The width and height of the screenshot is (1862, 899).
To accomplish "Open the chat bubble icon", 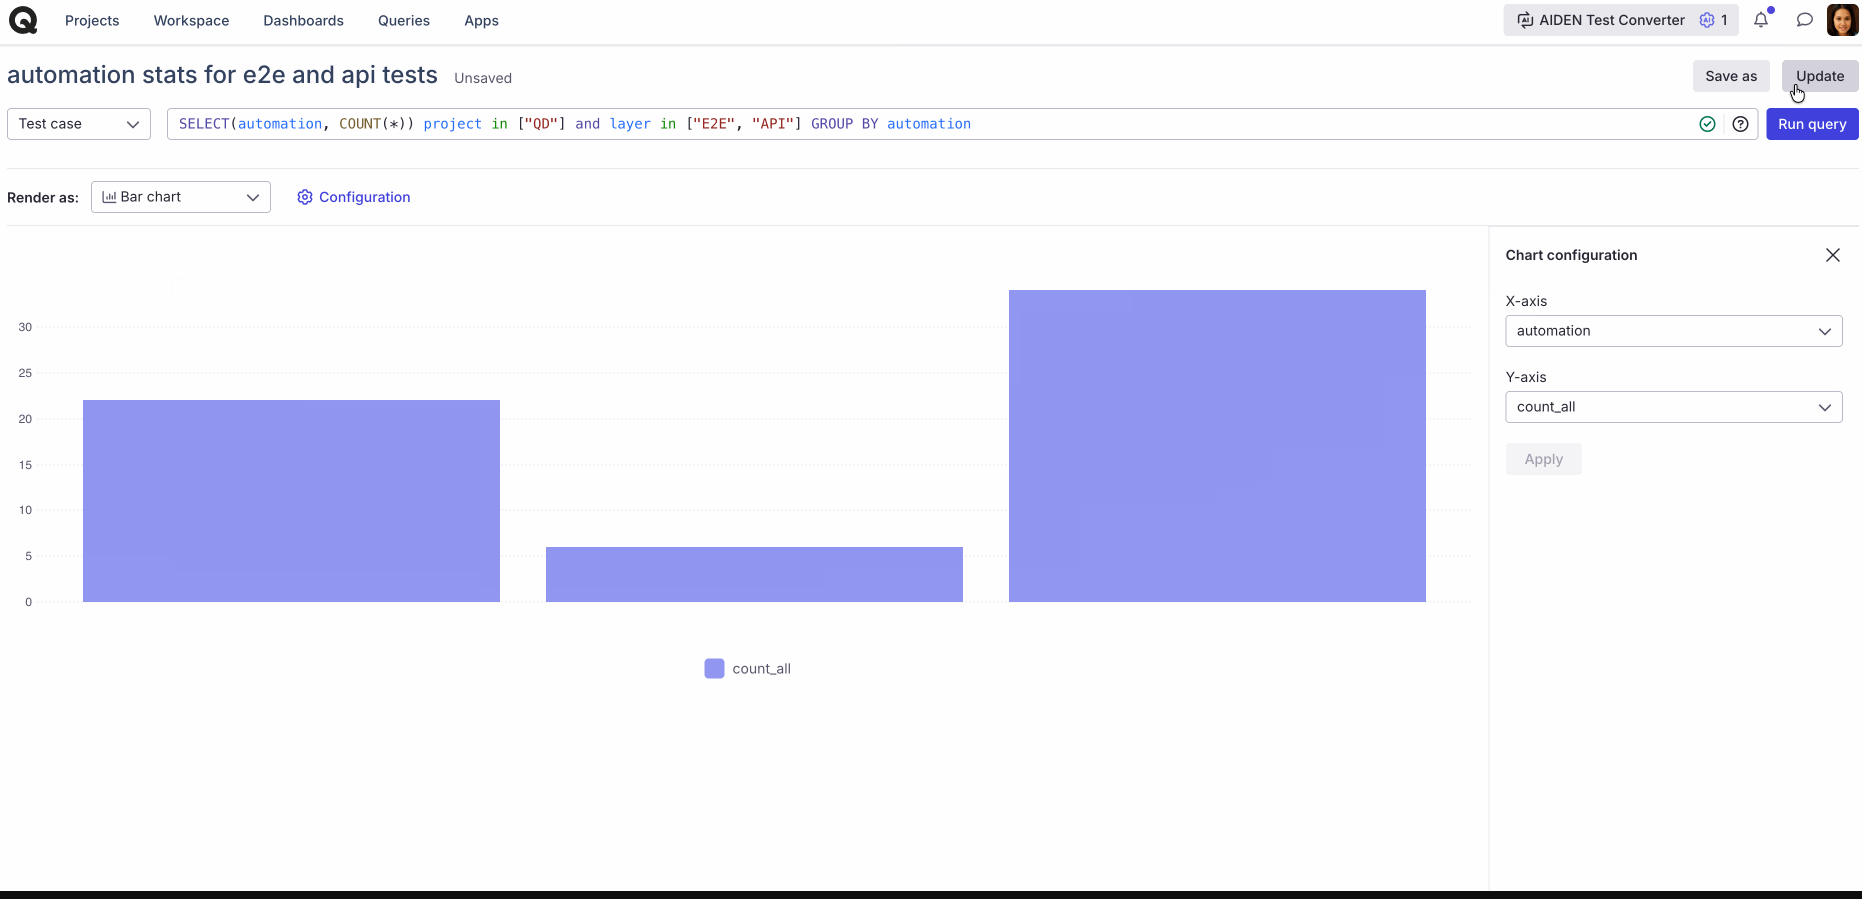I will (1804, 20).
